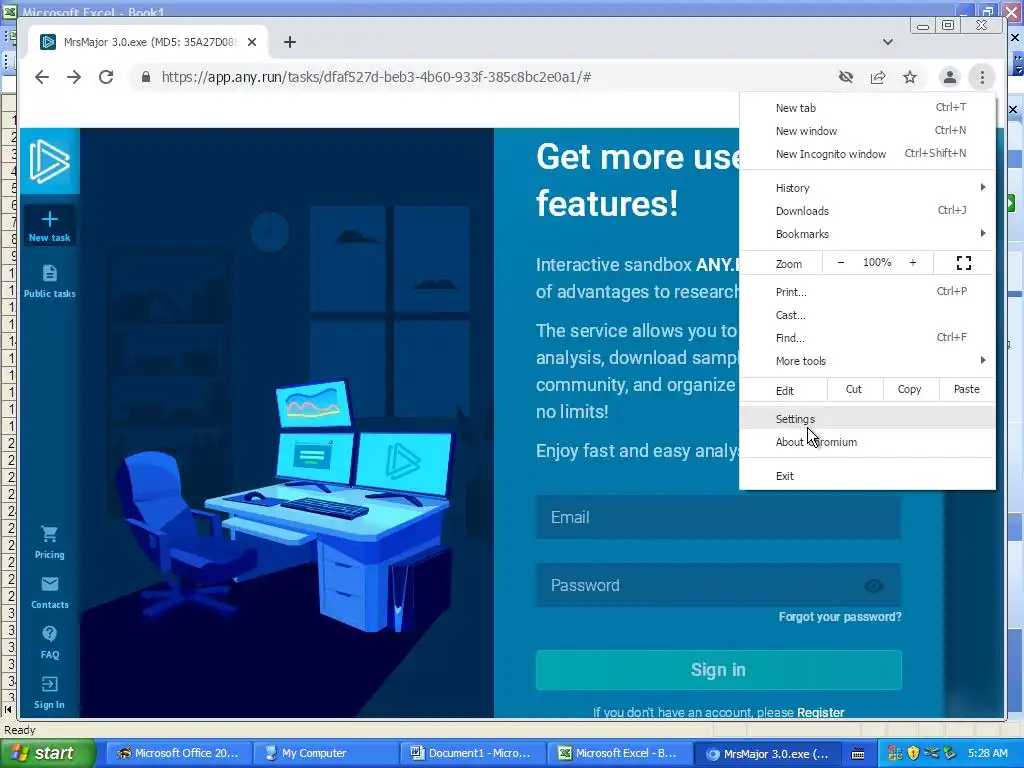Click New task in the sidebar
The width and height of the screenshot is (1024, 768).
click(50, 226)
